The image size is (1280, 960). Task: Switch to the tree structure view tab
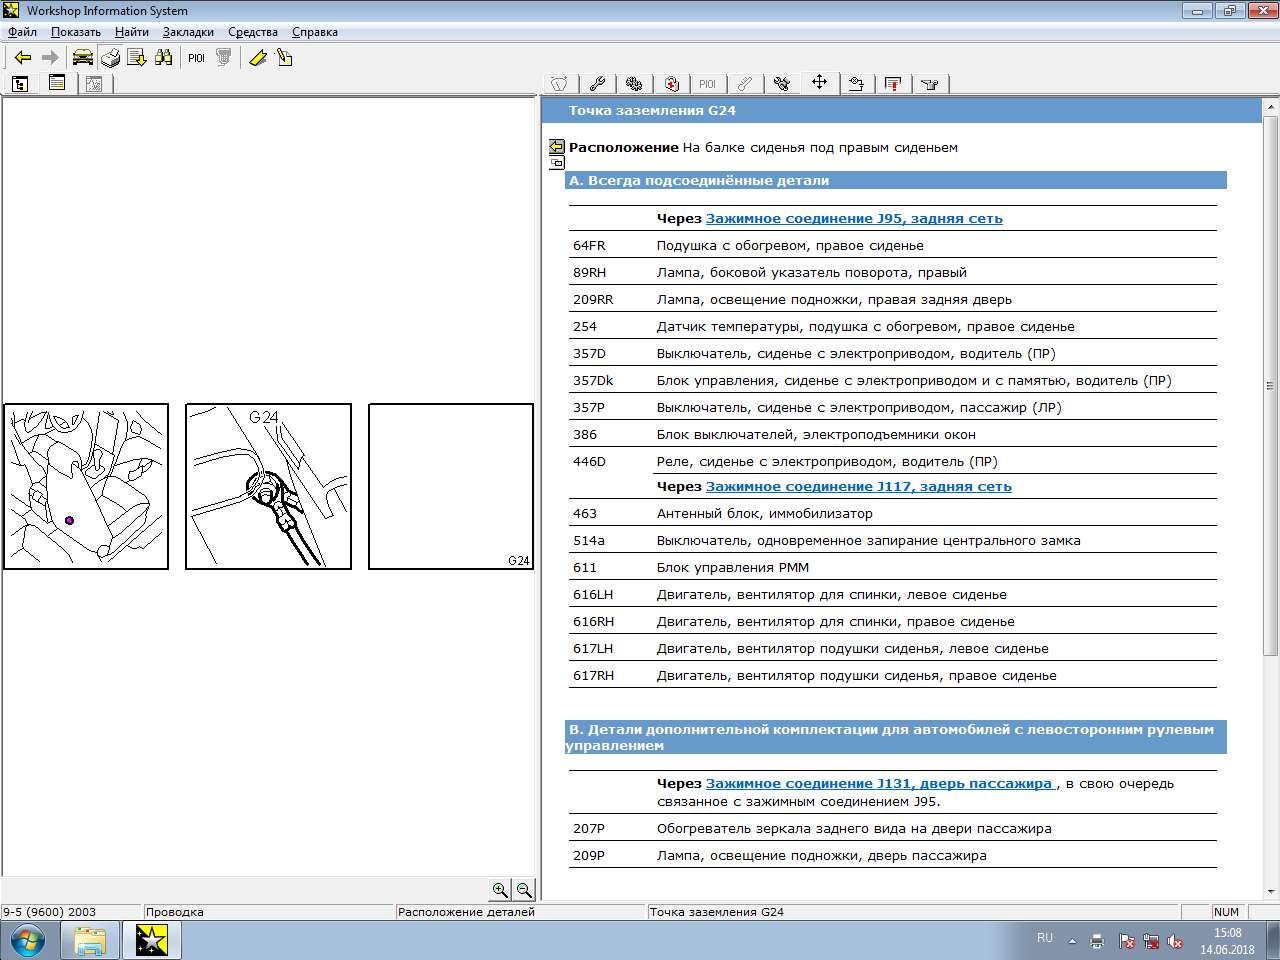pos(20,84)
